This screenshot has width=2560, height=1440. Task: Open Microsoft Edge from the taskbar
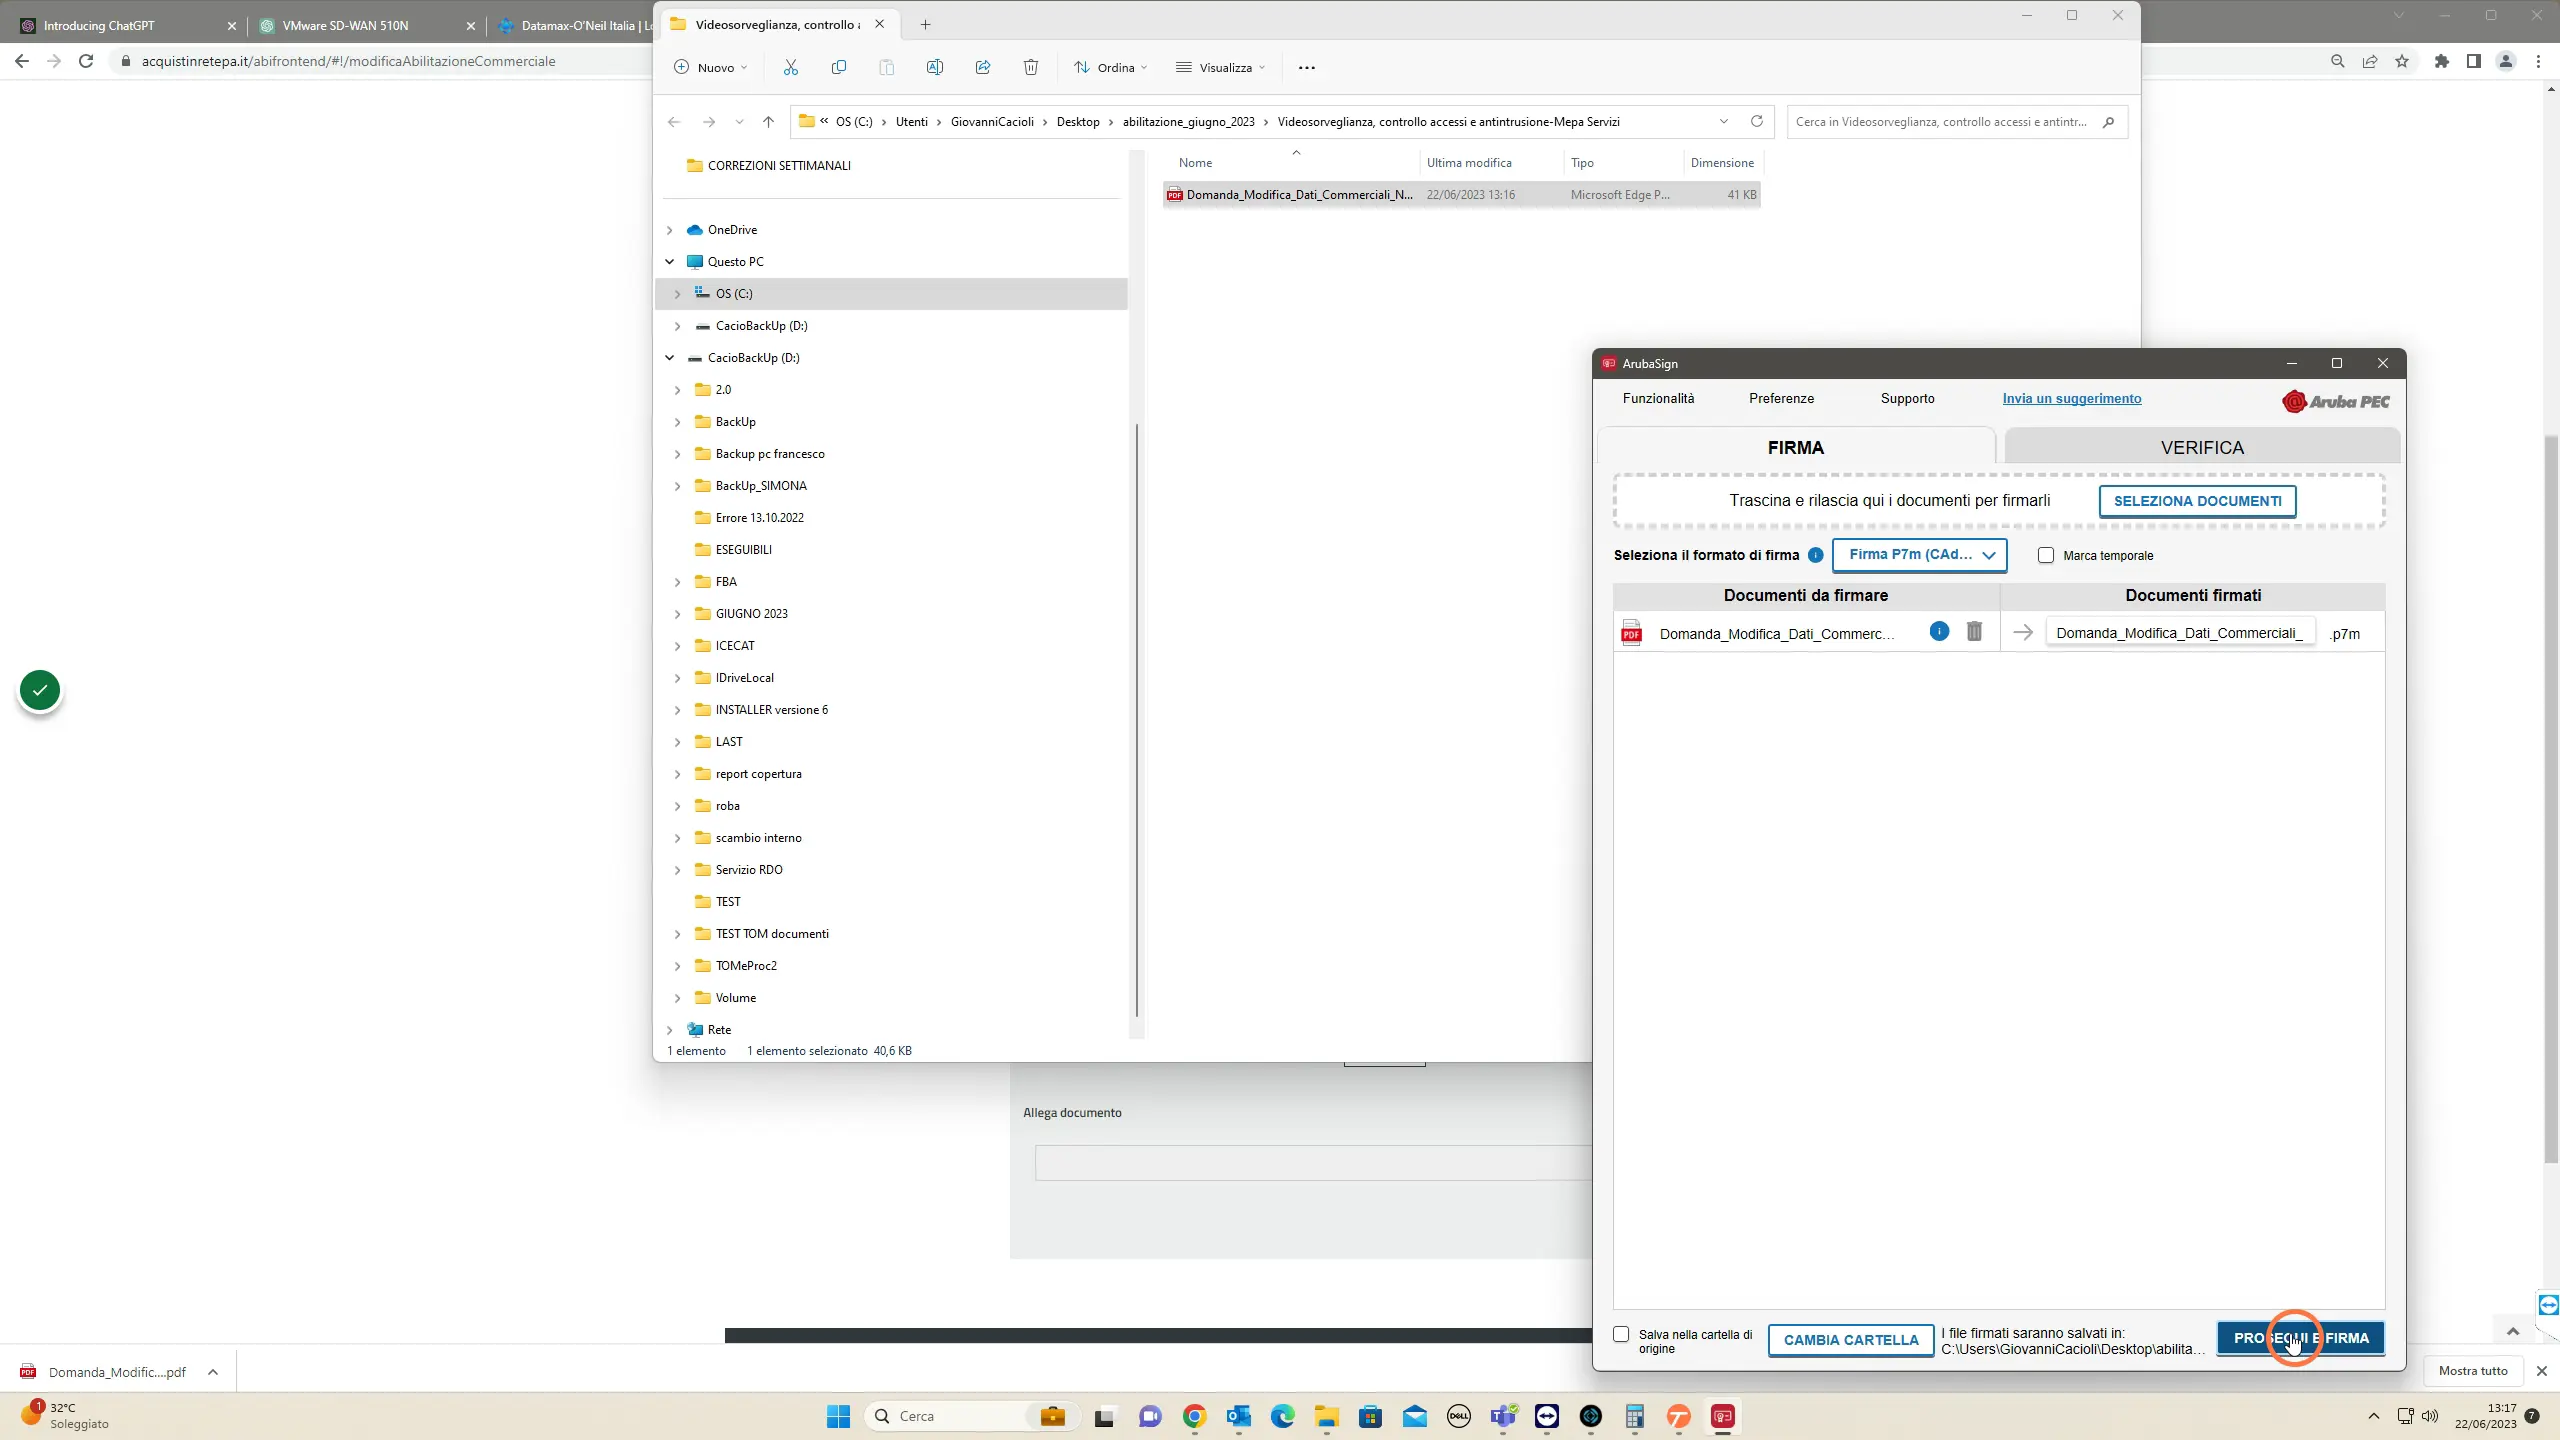click(1282, 1416)
